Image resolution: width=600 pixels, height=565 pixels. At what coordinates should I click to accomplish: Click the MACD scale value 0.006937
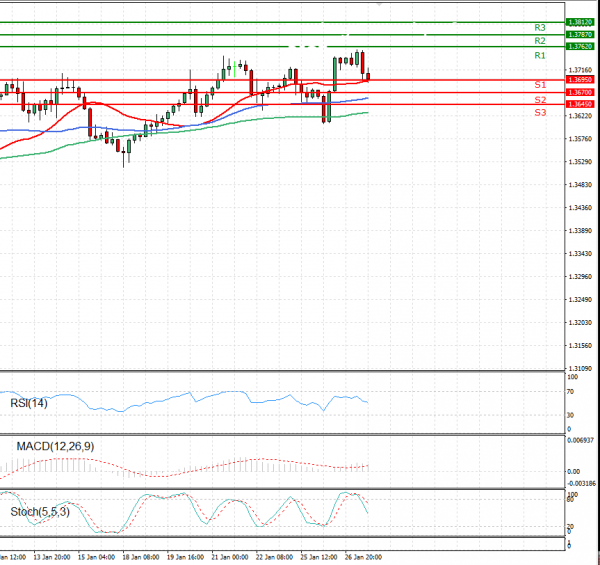579,440
